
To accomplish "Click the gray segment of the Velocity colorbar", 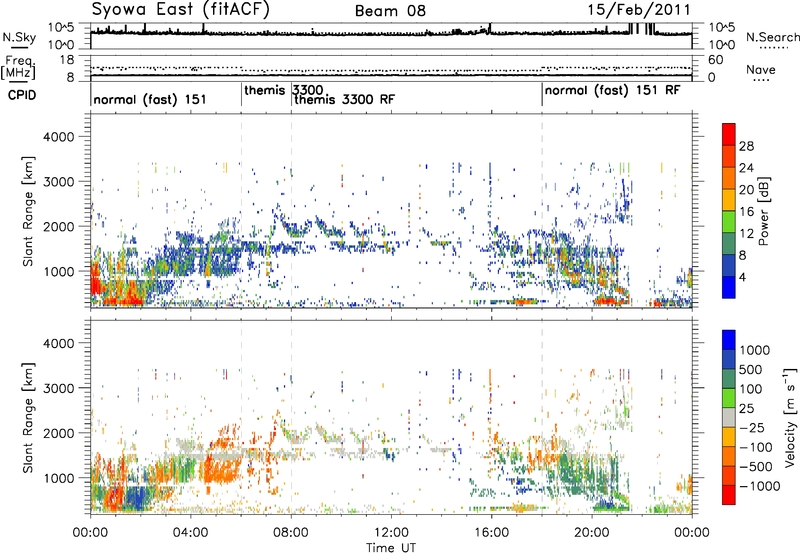I will point(729,417).
